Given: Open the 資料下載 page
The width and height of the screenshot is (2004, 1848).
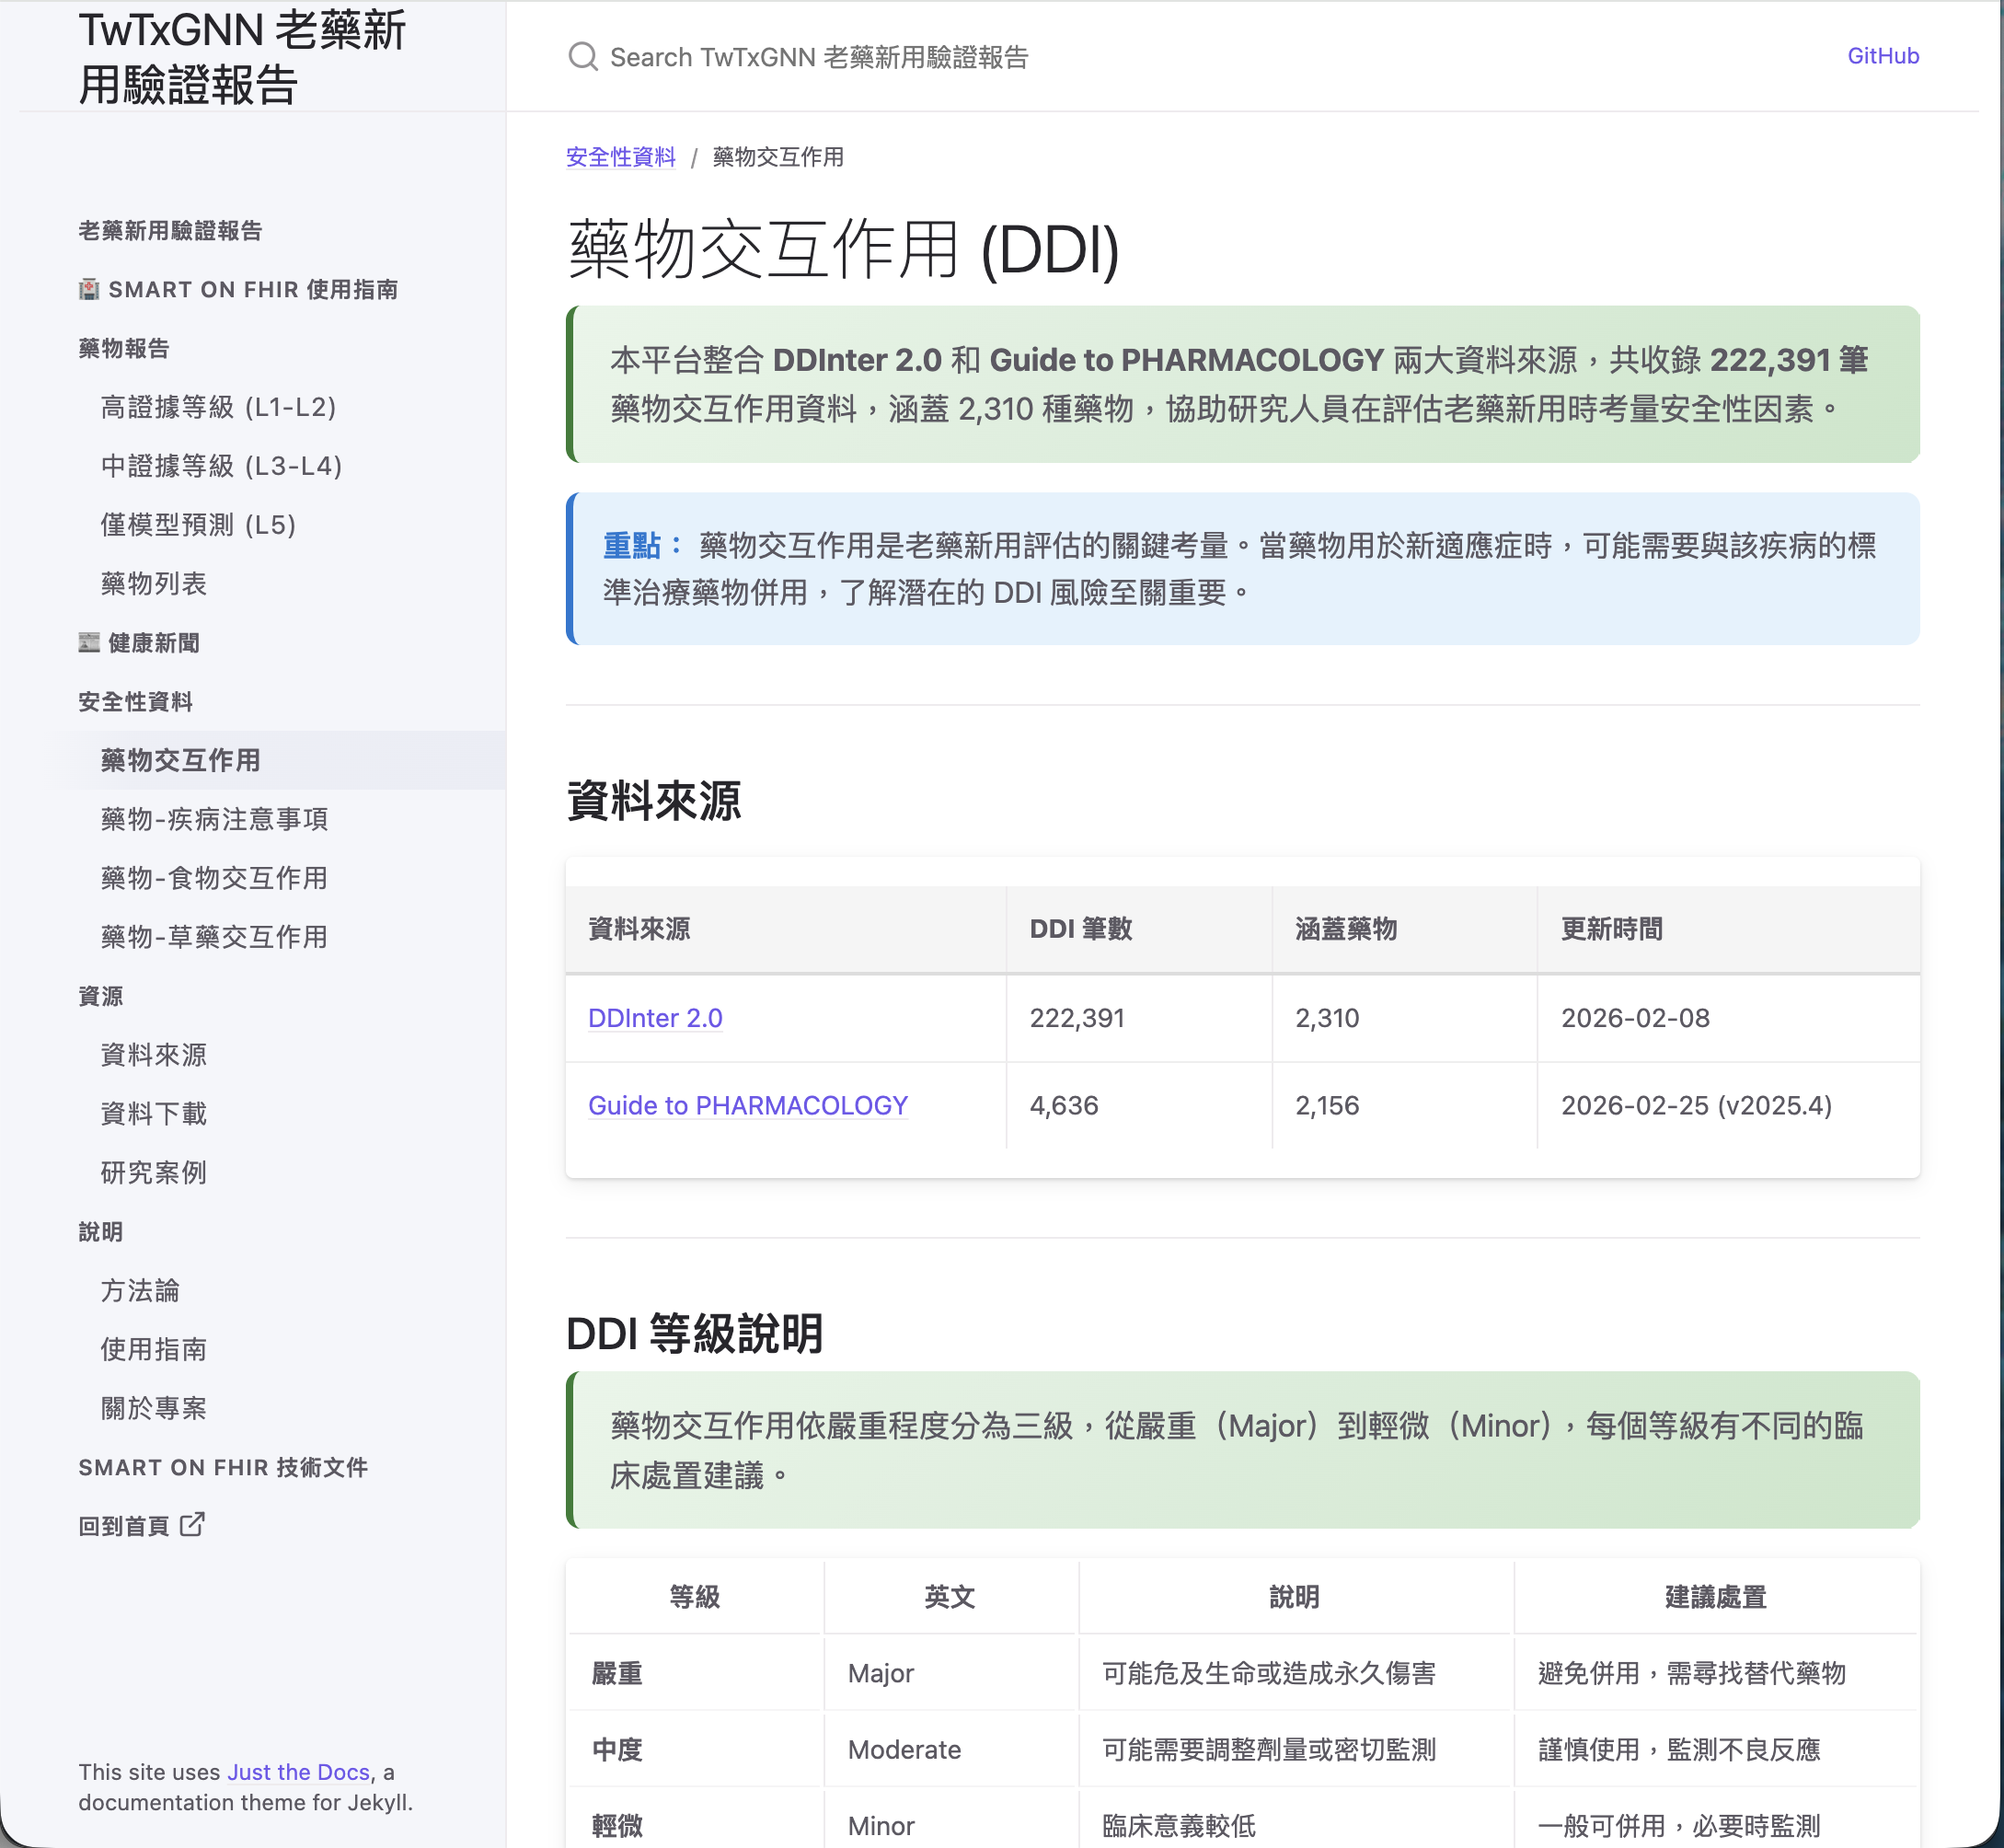Looking at the screenshot, I should [153, 1114].
